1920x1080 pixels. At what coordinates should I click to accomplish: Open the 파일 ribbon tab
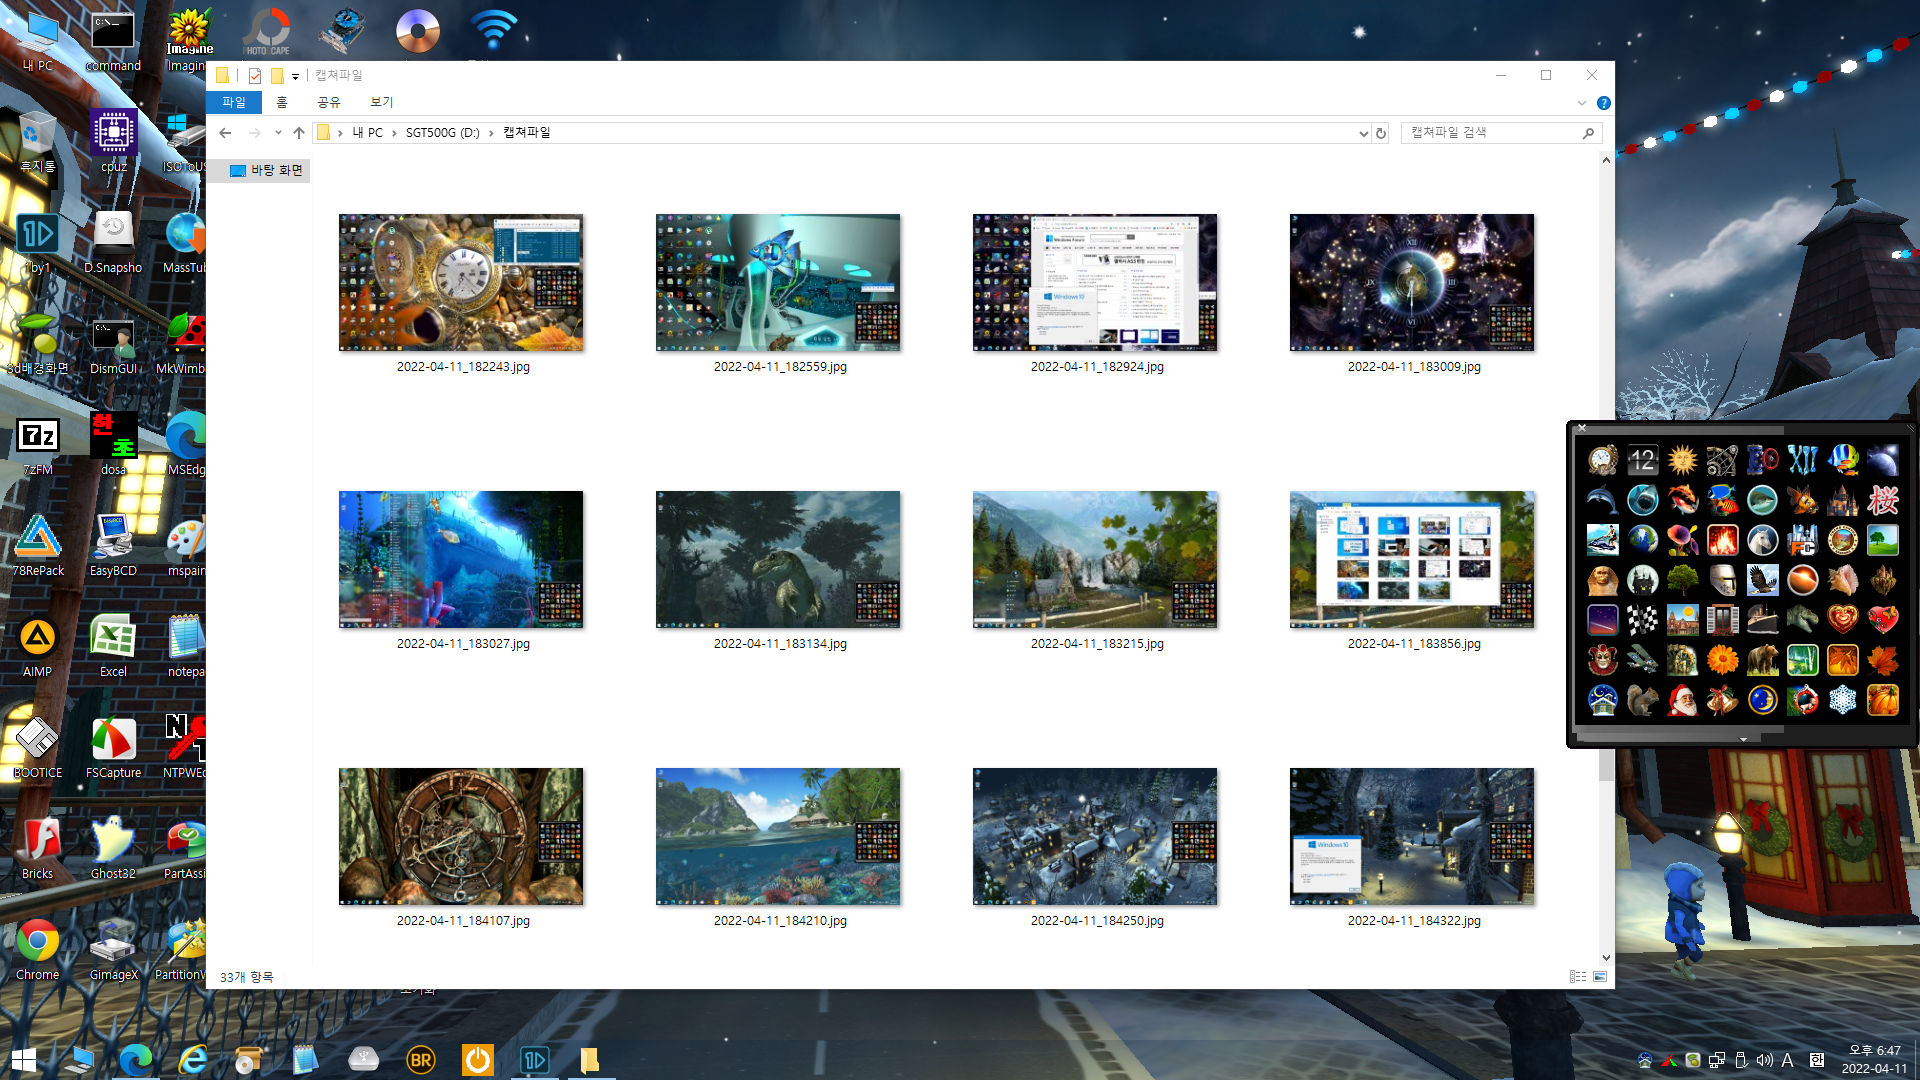(x=234, y=102)
